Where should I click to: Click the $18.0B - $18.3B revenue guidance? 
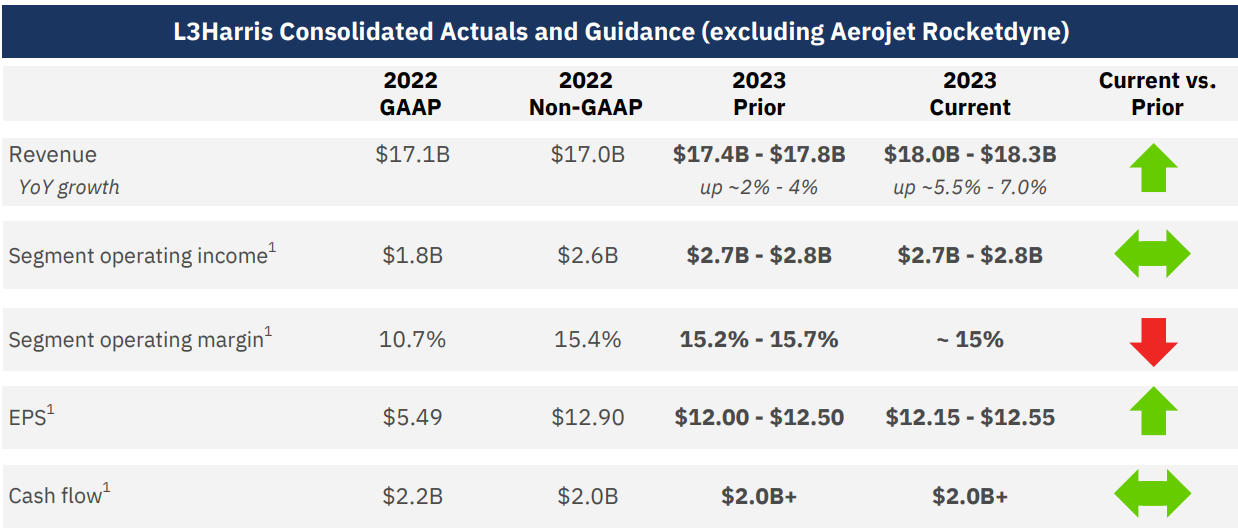click(970, 155)
